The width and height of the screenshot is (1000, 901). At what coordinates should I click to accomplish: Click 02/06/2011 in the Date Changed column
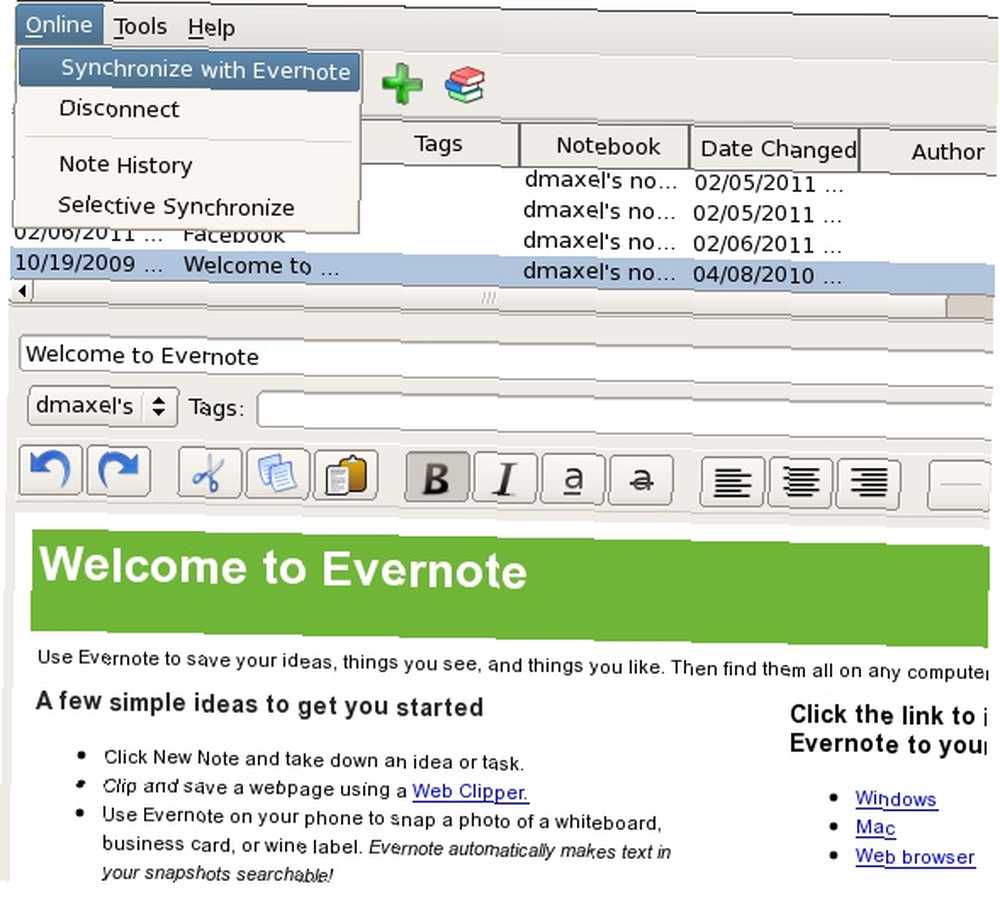point(767,244)
